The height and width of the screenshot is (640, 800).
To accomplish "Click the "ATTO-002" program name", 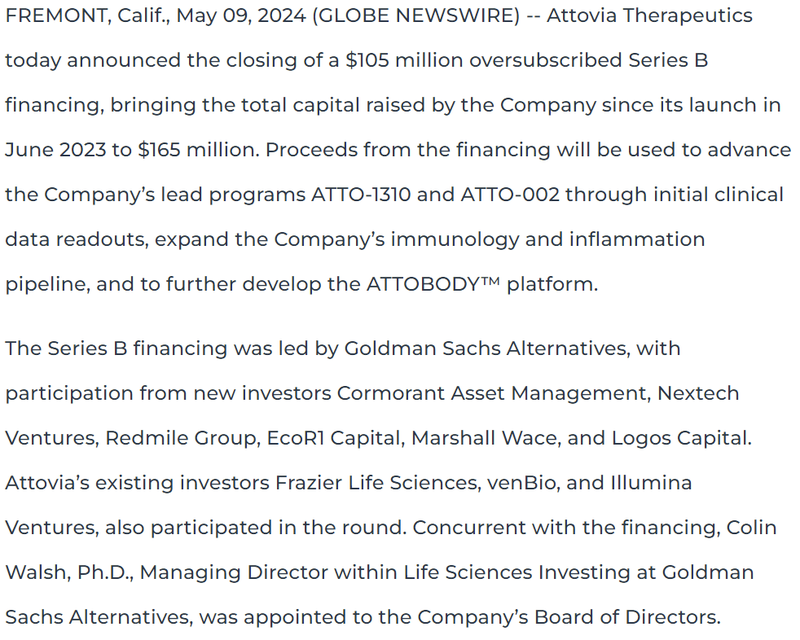I will coord(508,195).
